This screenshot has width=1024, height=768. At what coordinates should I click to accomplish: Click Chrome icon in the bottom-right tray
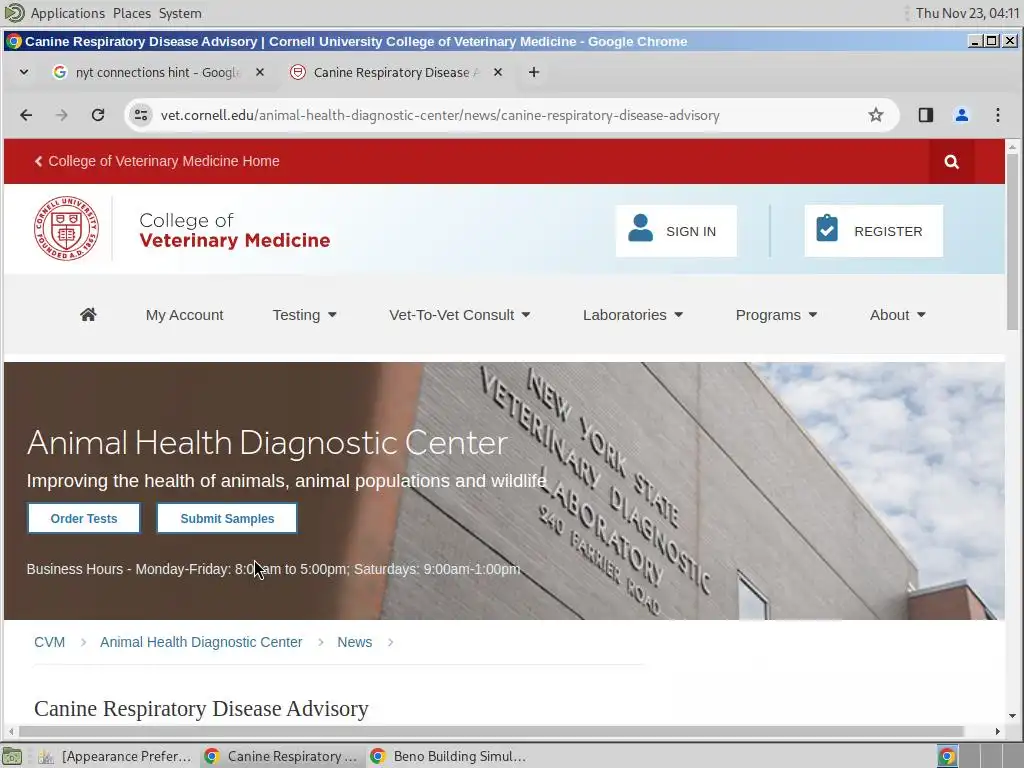[x=947, y=757]
